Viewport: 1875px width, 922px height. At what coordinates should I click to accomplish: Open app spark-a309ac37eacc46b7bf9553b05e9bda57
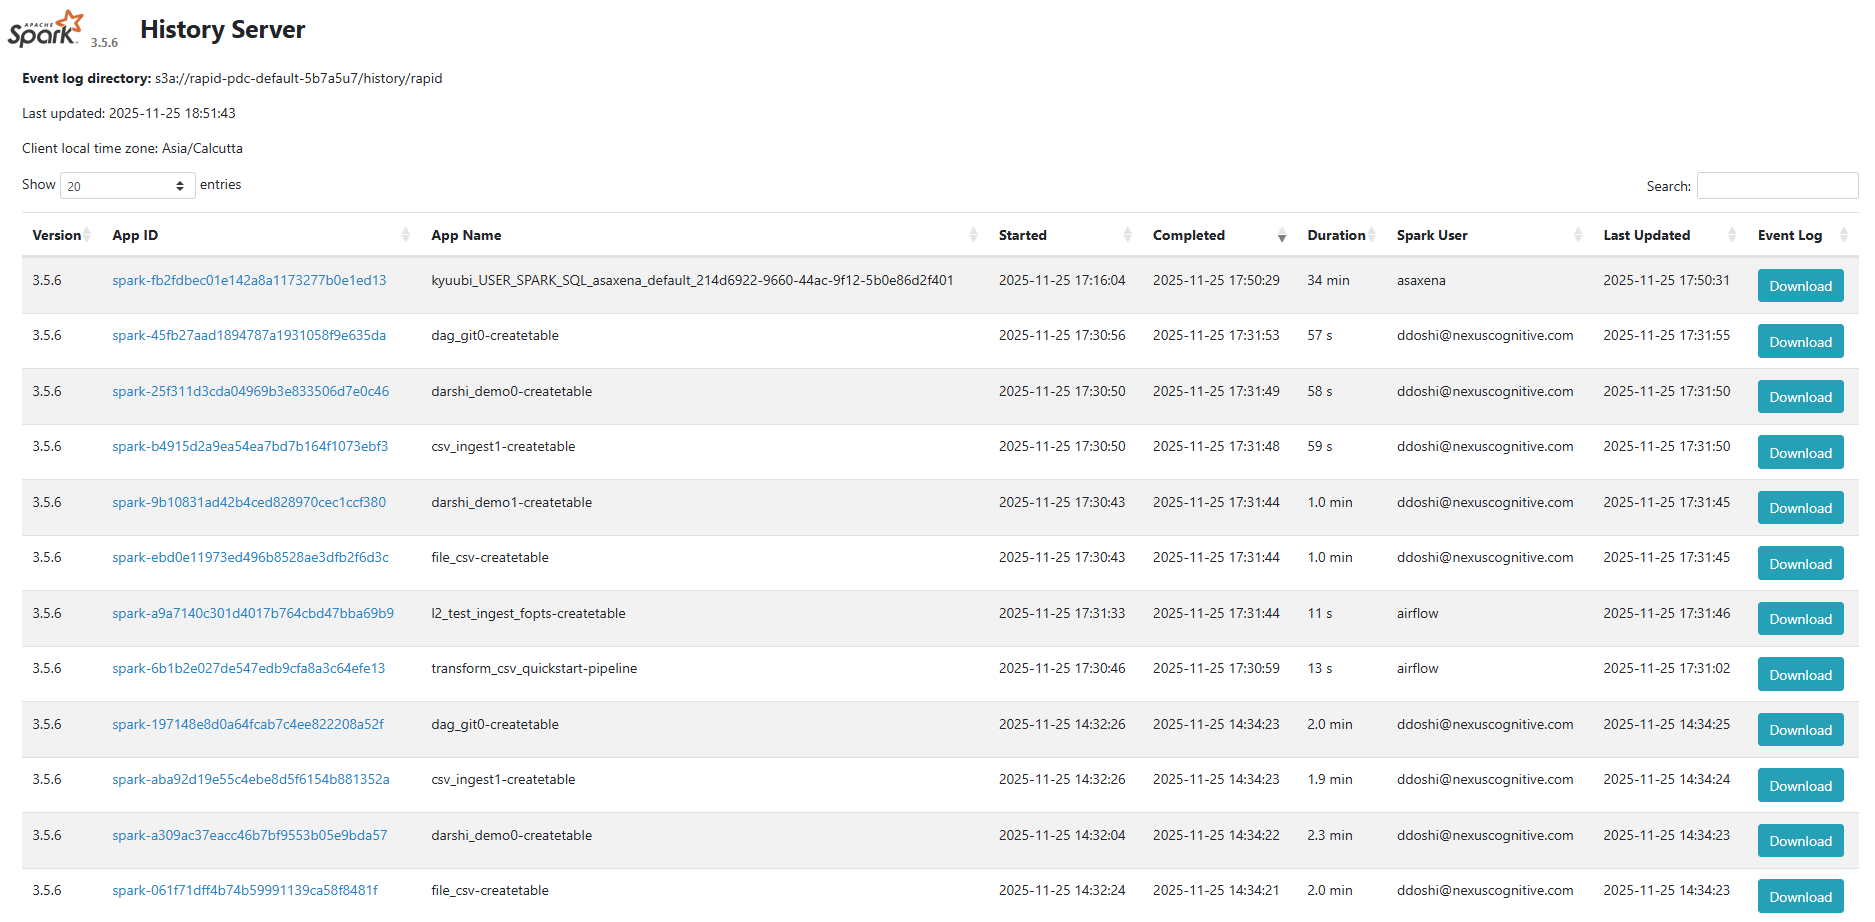pyautogui.click(x=249, y=835)
